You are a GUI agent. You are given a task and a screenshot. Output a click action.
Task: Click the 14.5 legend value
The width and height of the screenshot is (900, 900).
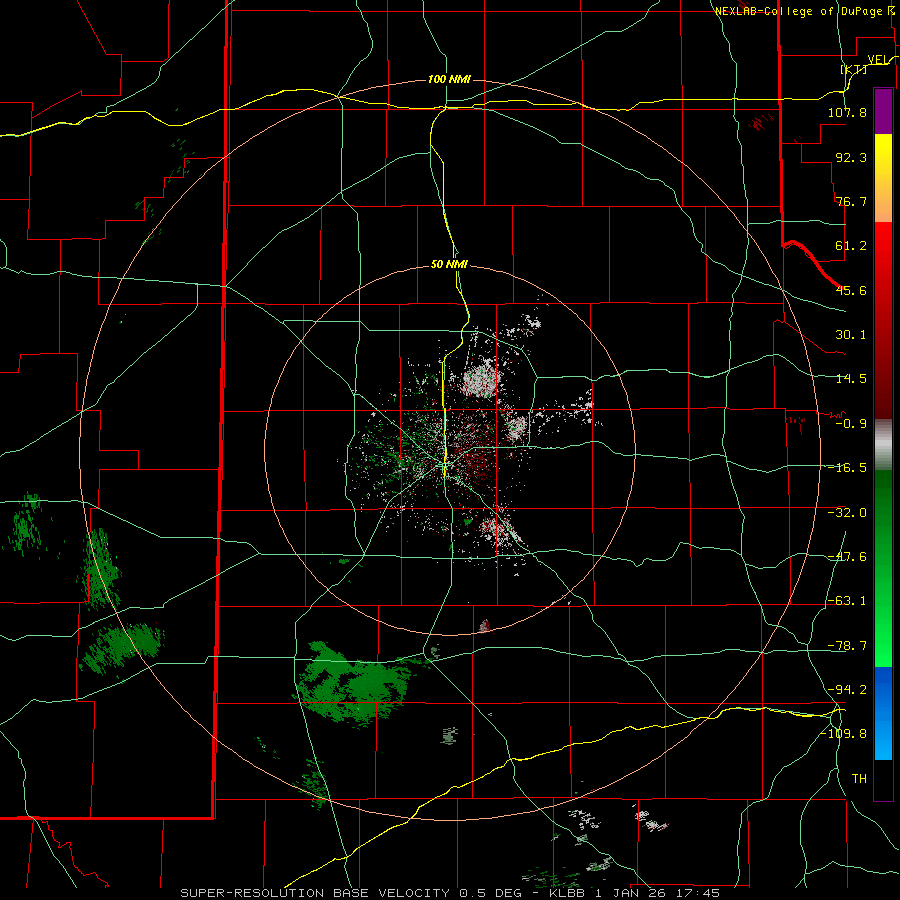pos(851,379)
